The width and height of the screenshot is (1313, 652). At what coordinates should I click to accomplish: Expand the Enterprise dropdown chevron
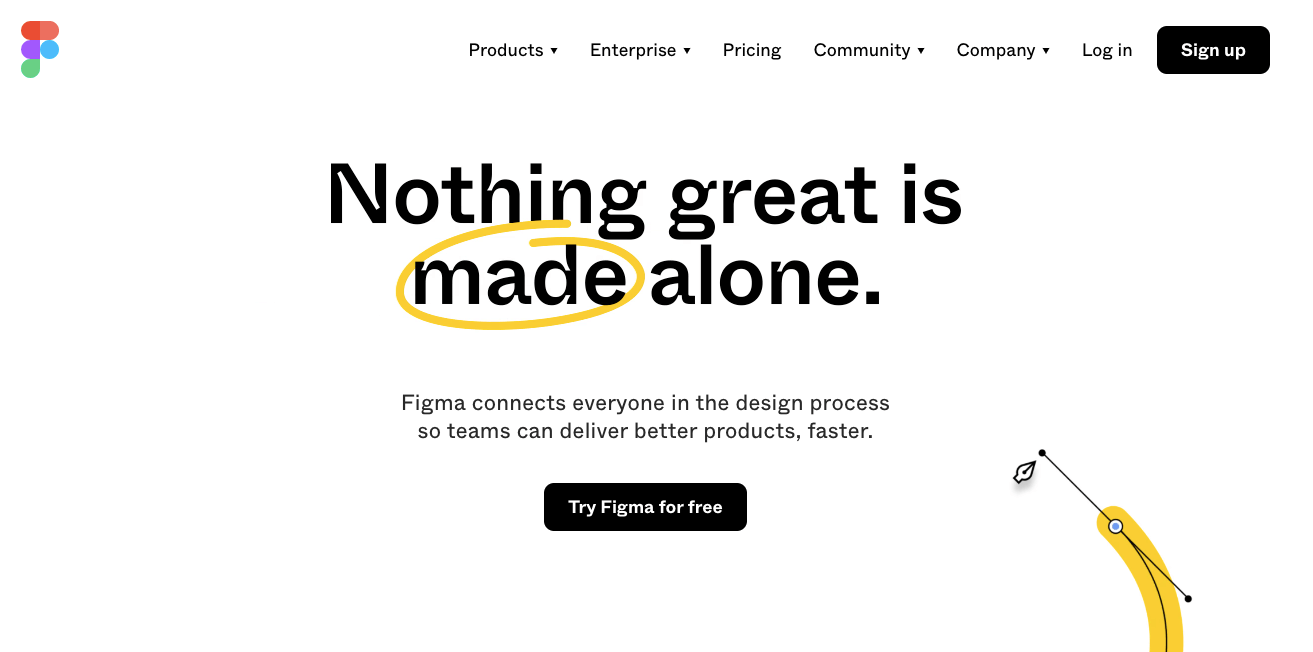[687, 51]
